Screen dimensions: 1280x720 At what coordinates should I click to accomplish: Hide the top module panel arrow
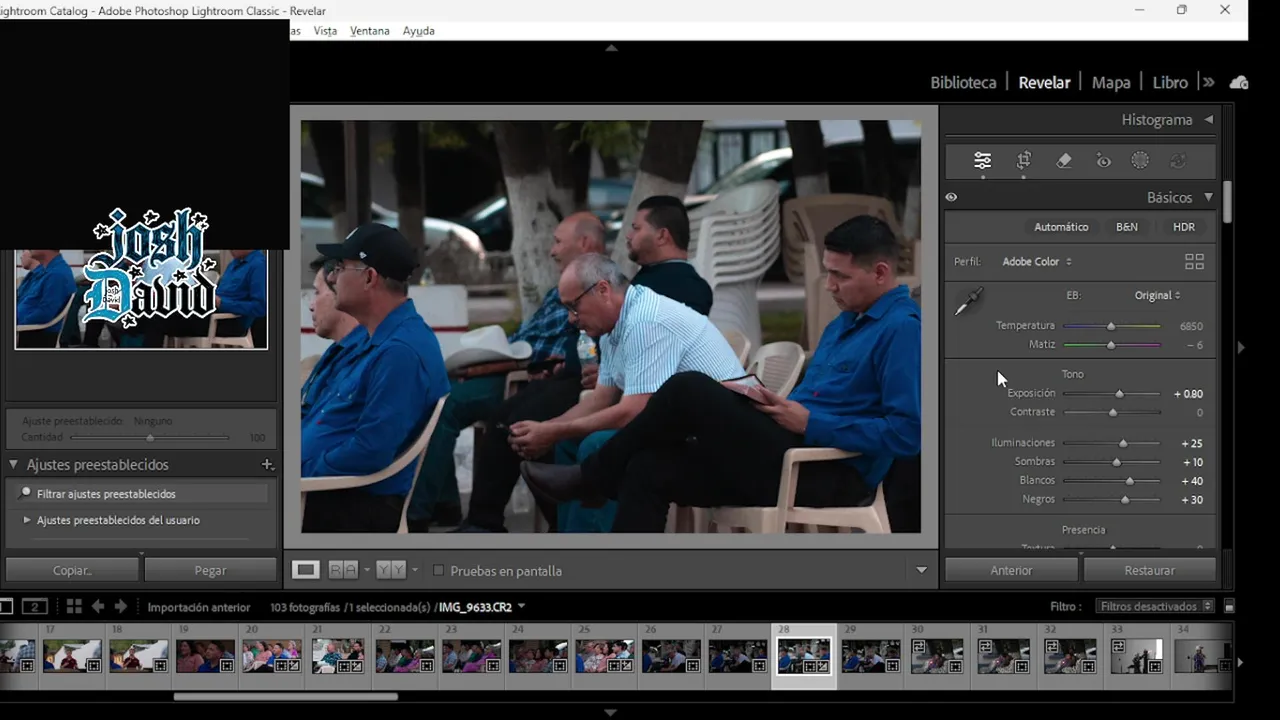coord(611,47)
